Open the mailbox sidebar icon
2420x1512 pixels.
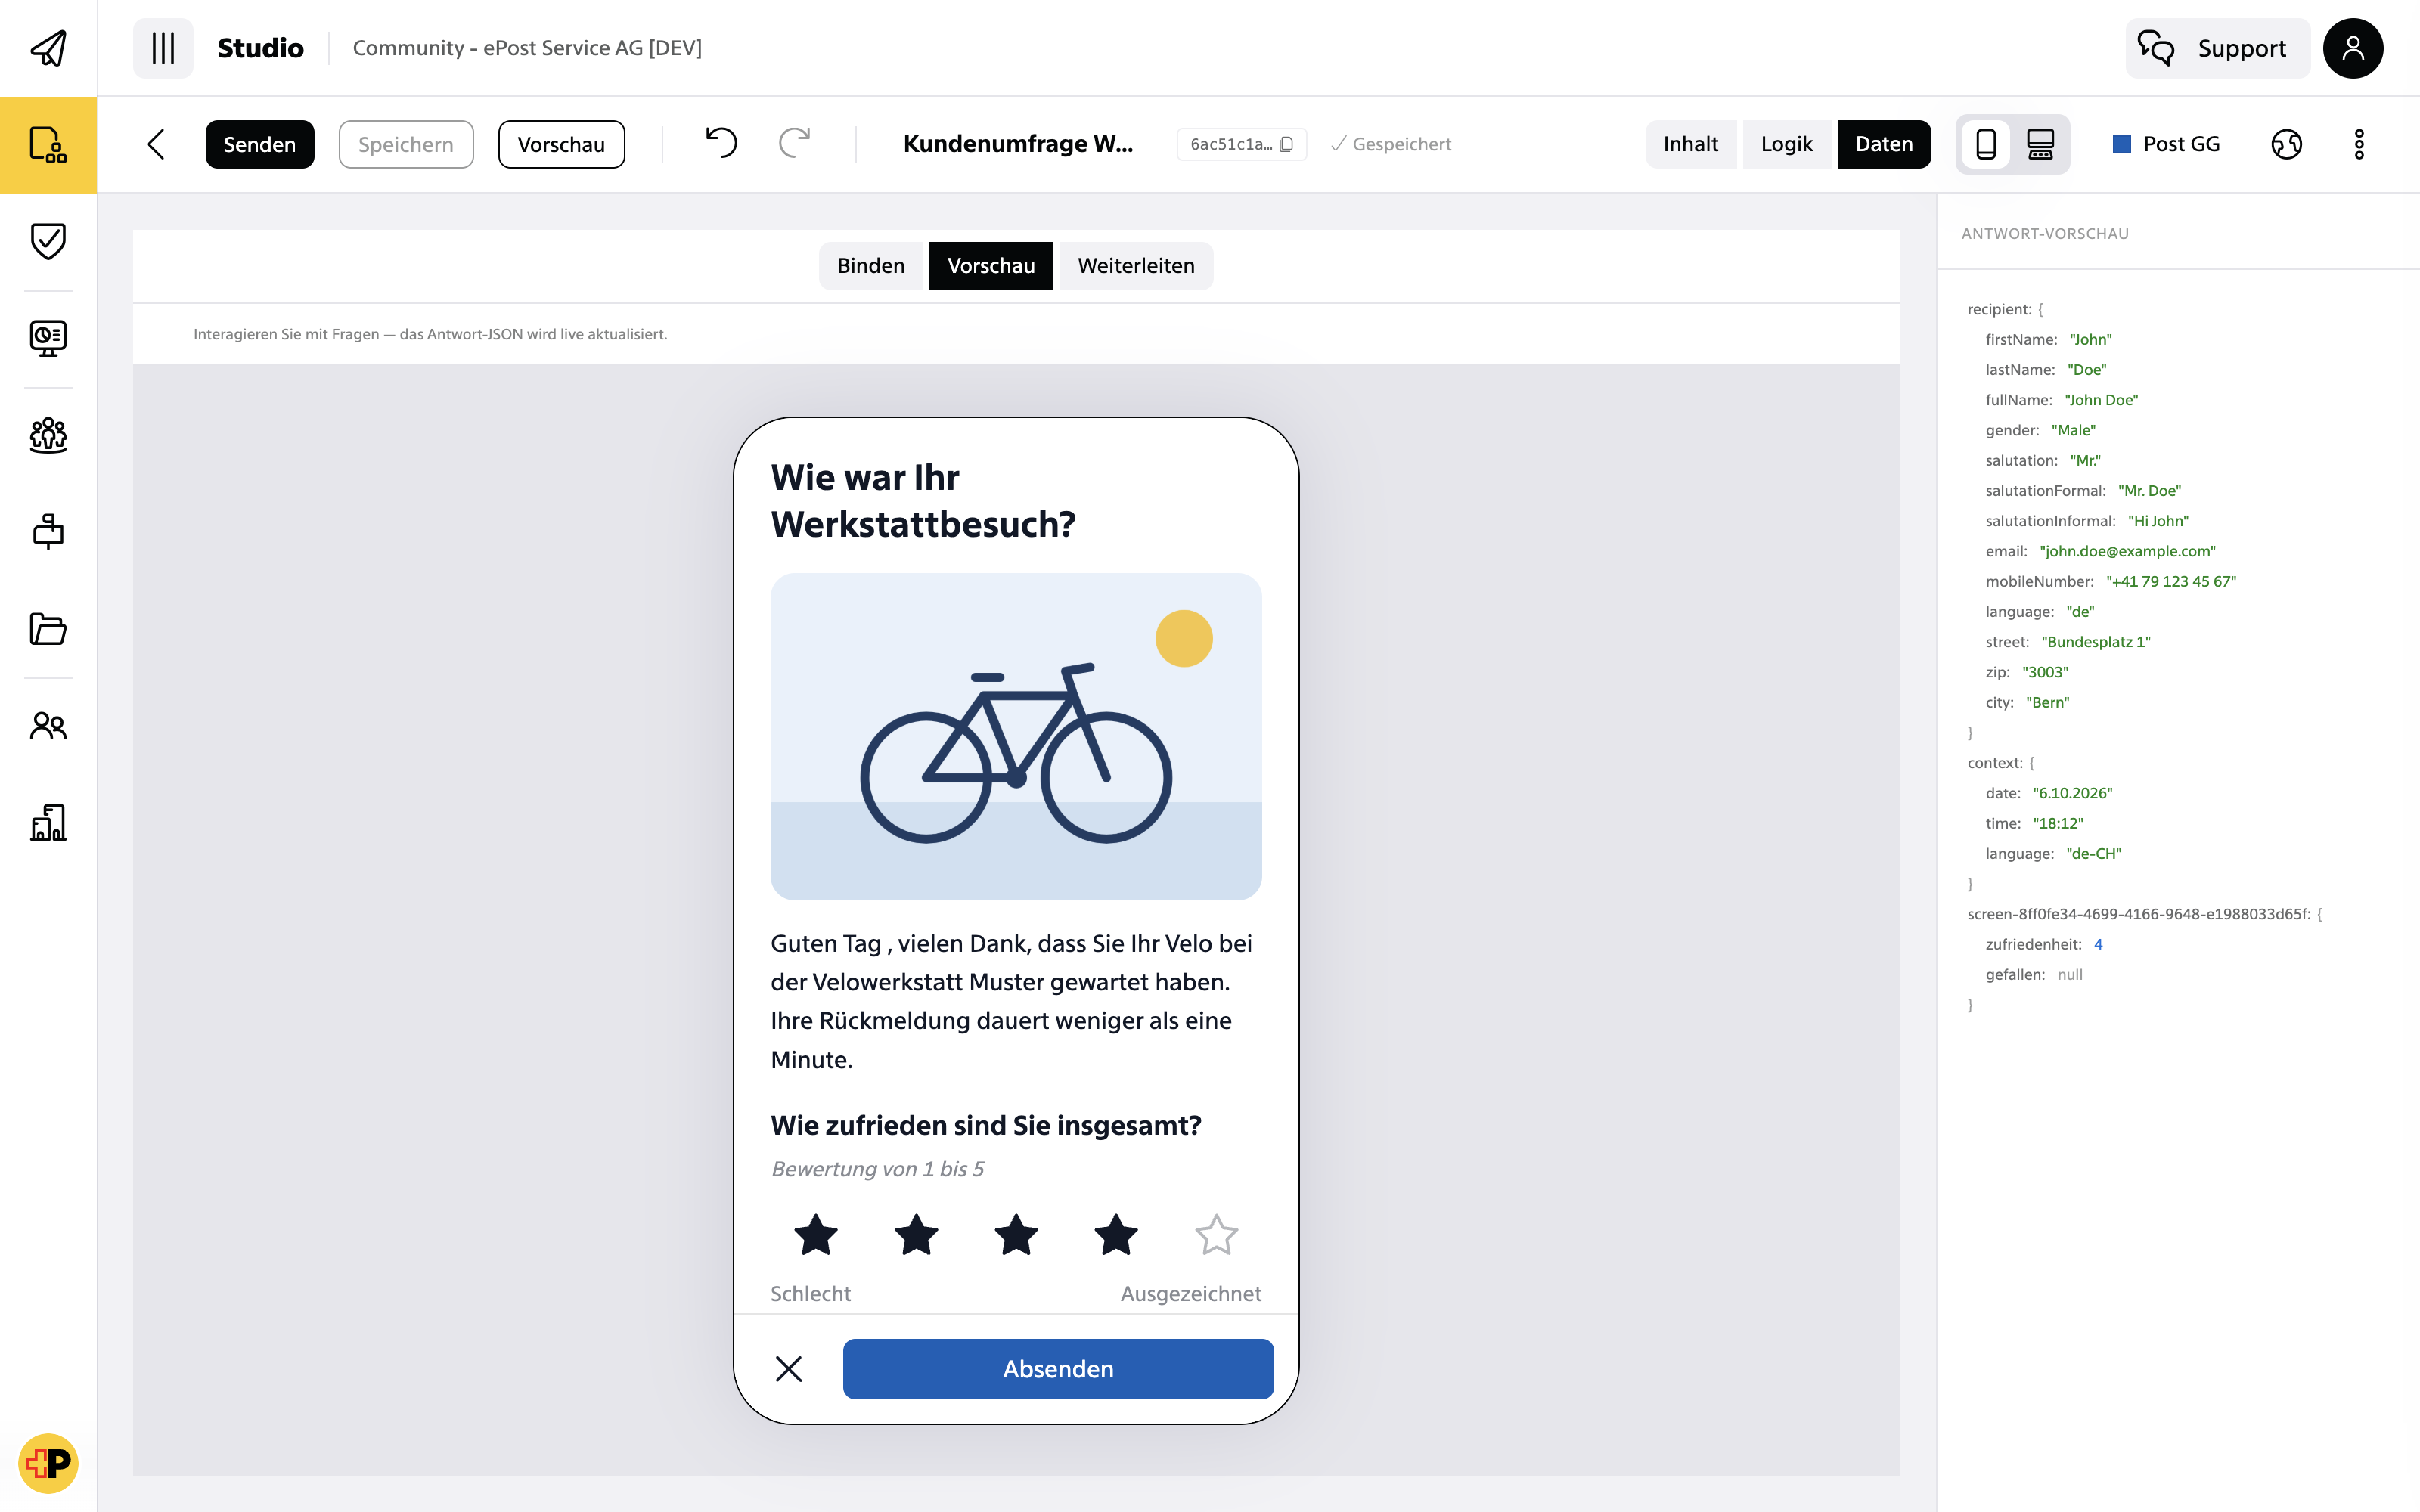pyautogui.click(x=48, y=531)
